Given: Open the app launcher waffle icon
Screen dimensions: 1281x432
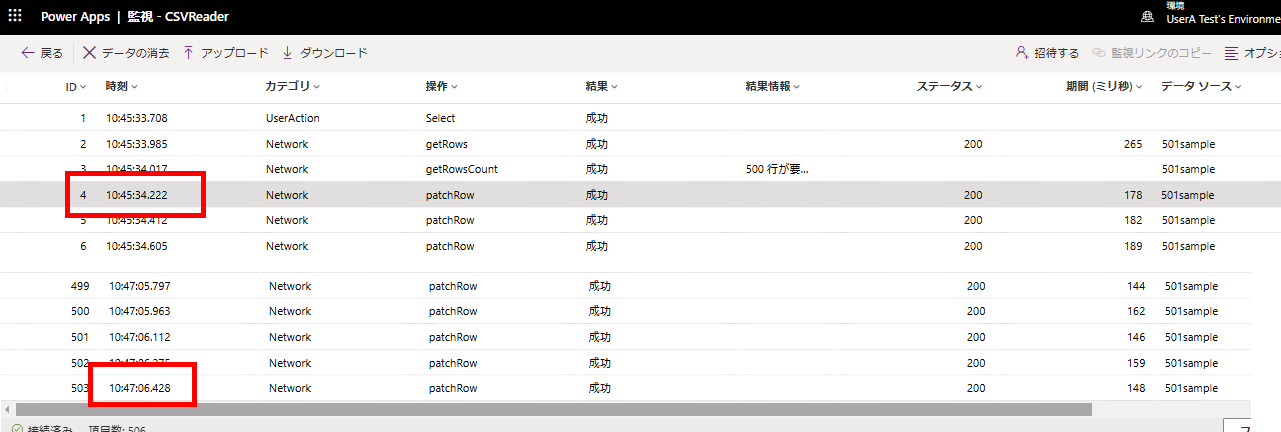Looking at the screenshot, I should [15, 16].
